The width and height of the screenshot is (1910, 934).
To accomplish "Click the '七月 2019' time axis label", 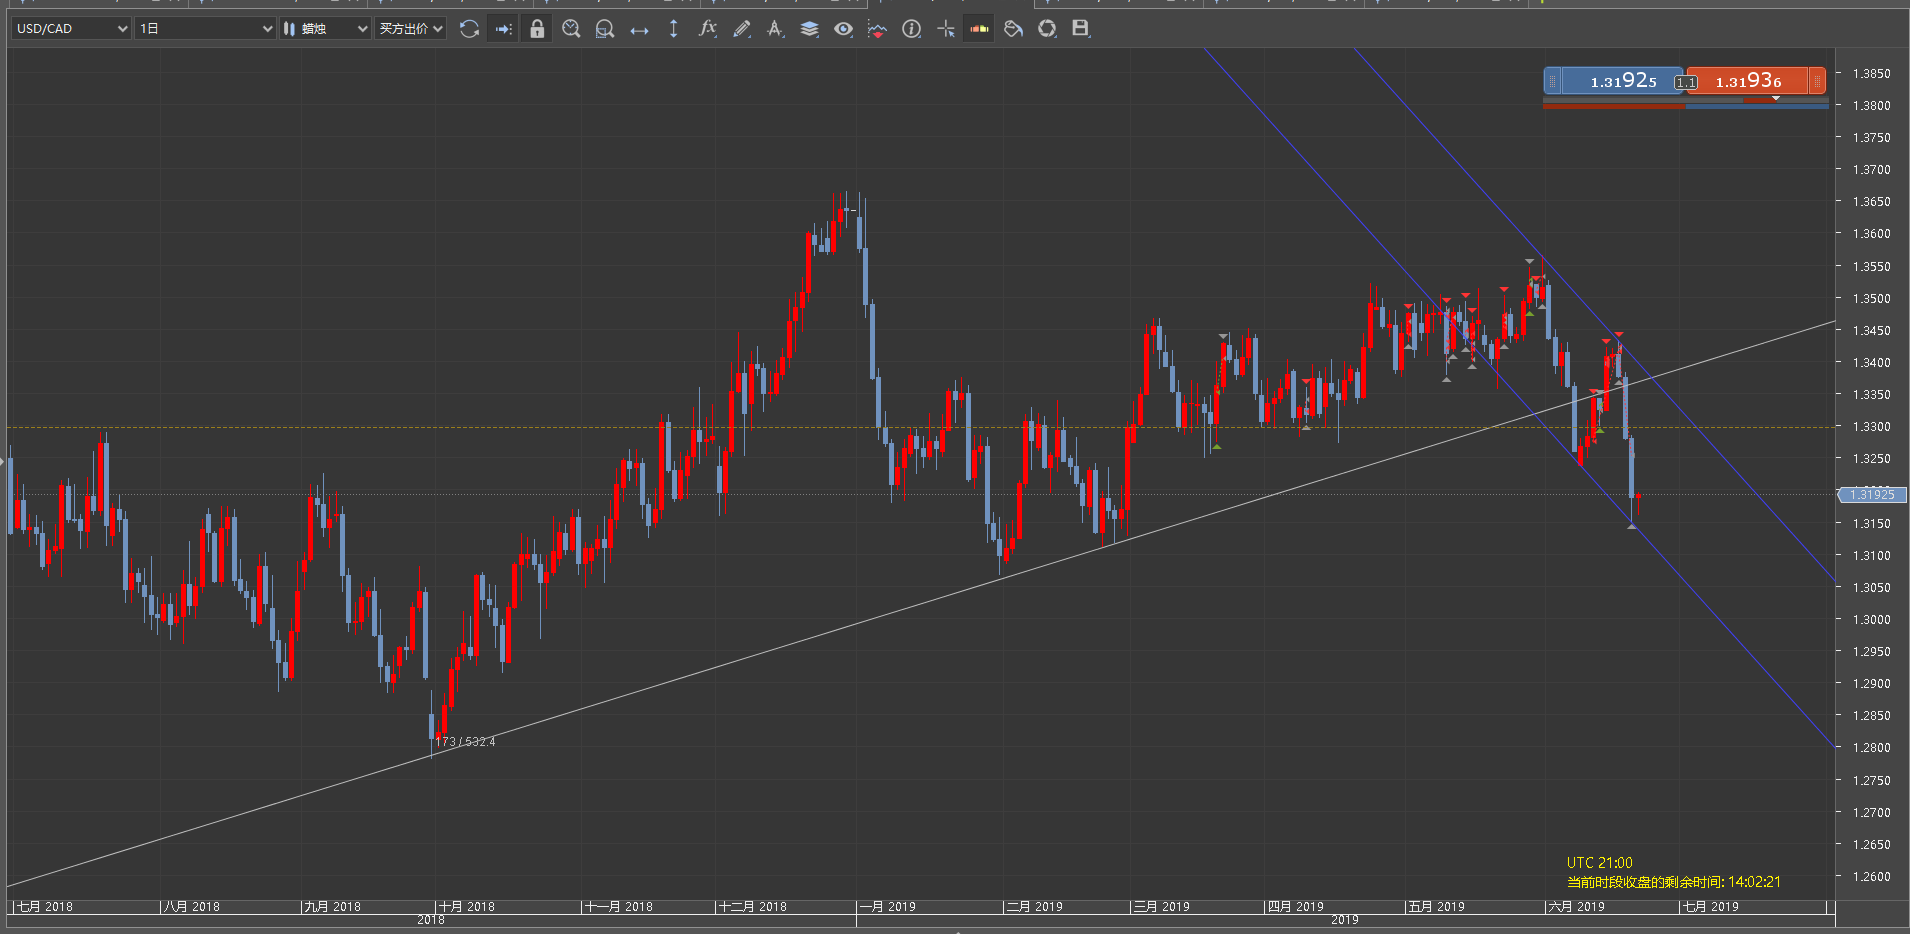I will click(x=1711, y=907).
